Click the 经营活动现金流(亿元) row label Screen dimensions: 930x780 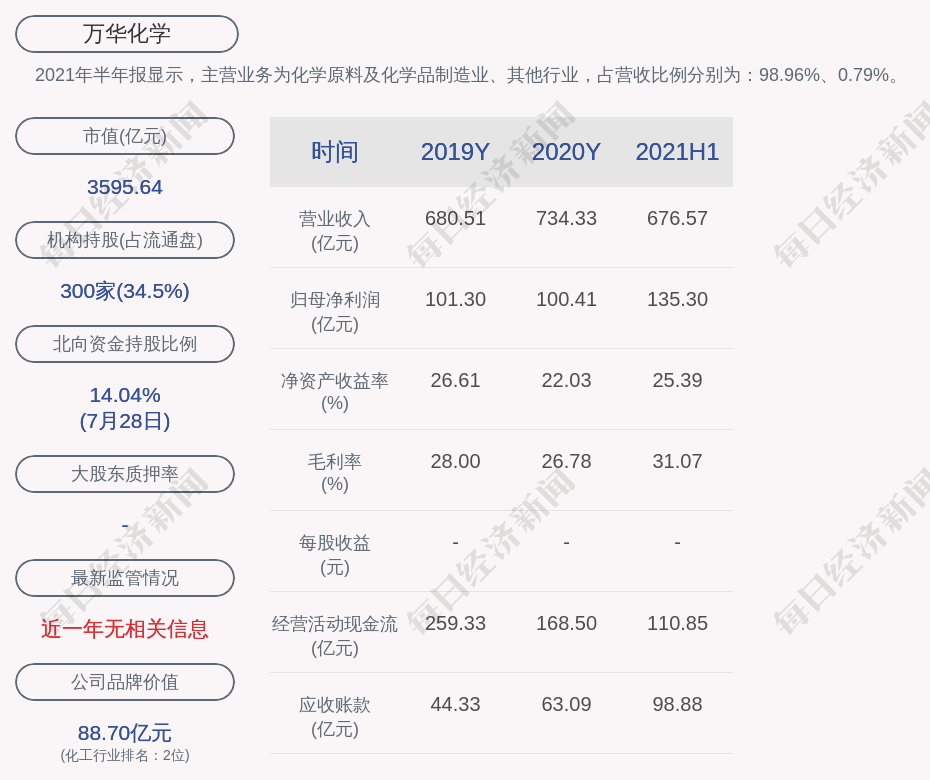(x=335, y=636)
